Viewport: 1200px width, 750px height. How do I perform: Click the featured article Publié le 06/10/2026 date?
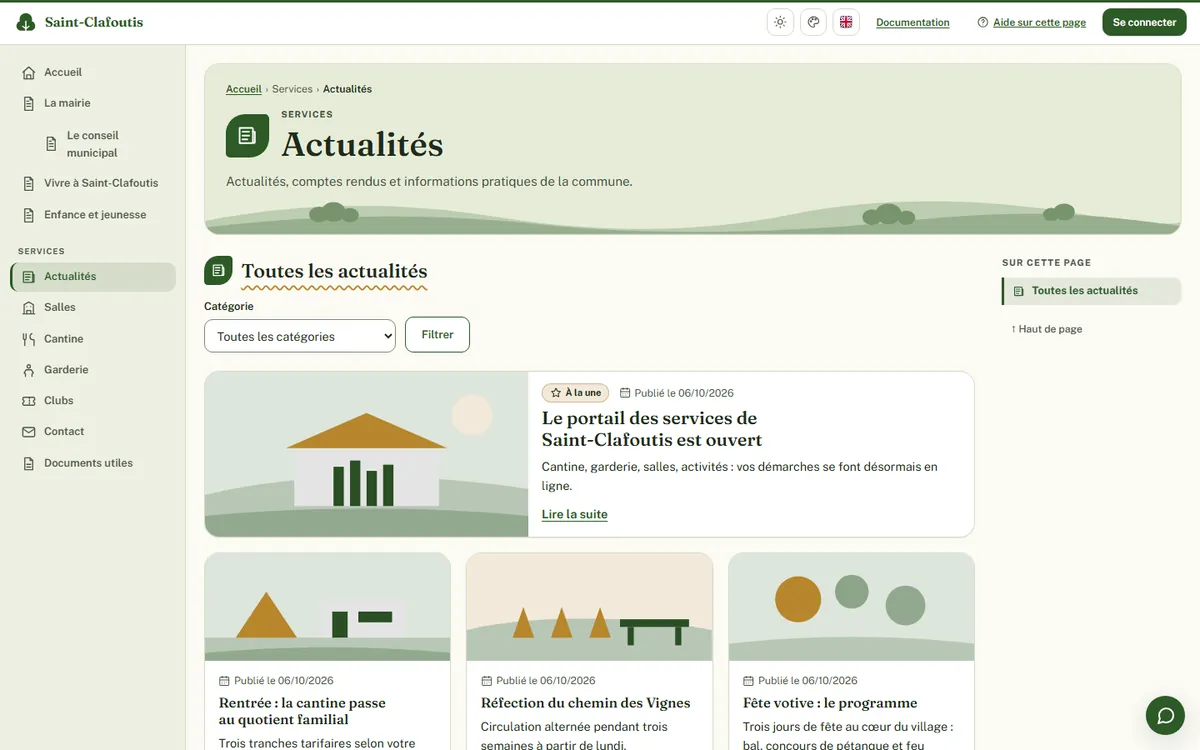coord(677,393)
